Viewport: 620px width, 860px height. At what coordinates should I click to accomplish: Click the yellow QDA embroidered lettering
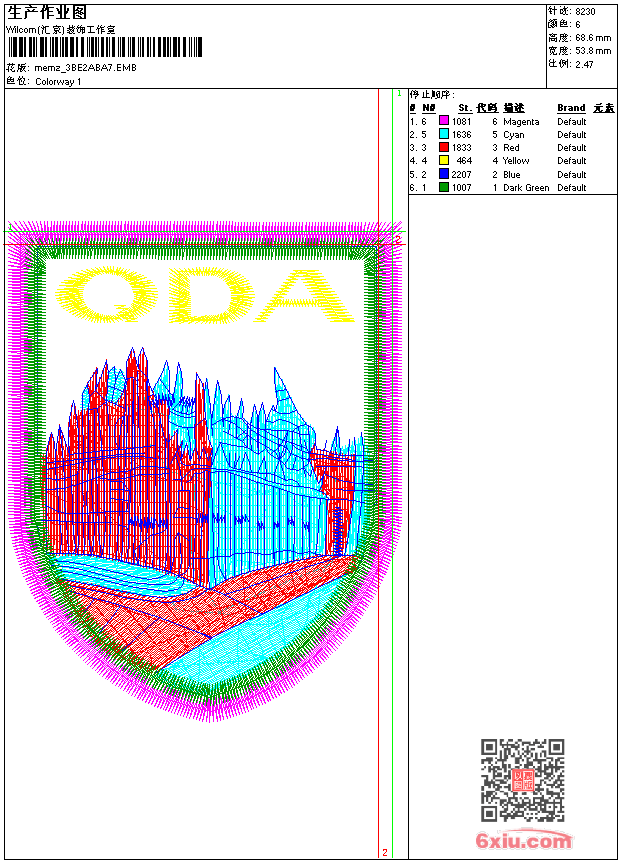[x=205, y=295]
